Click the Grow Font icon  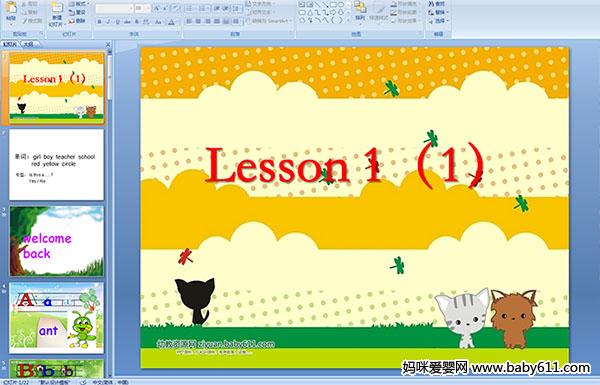click(x=157, y=8)
